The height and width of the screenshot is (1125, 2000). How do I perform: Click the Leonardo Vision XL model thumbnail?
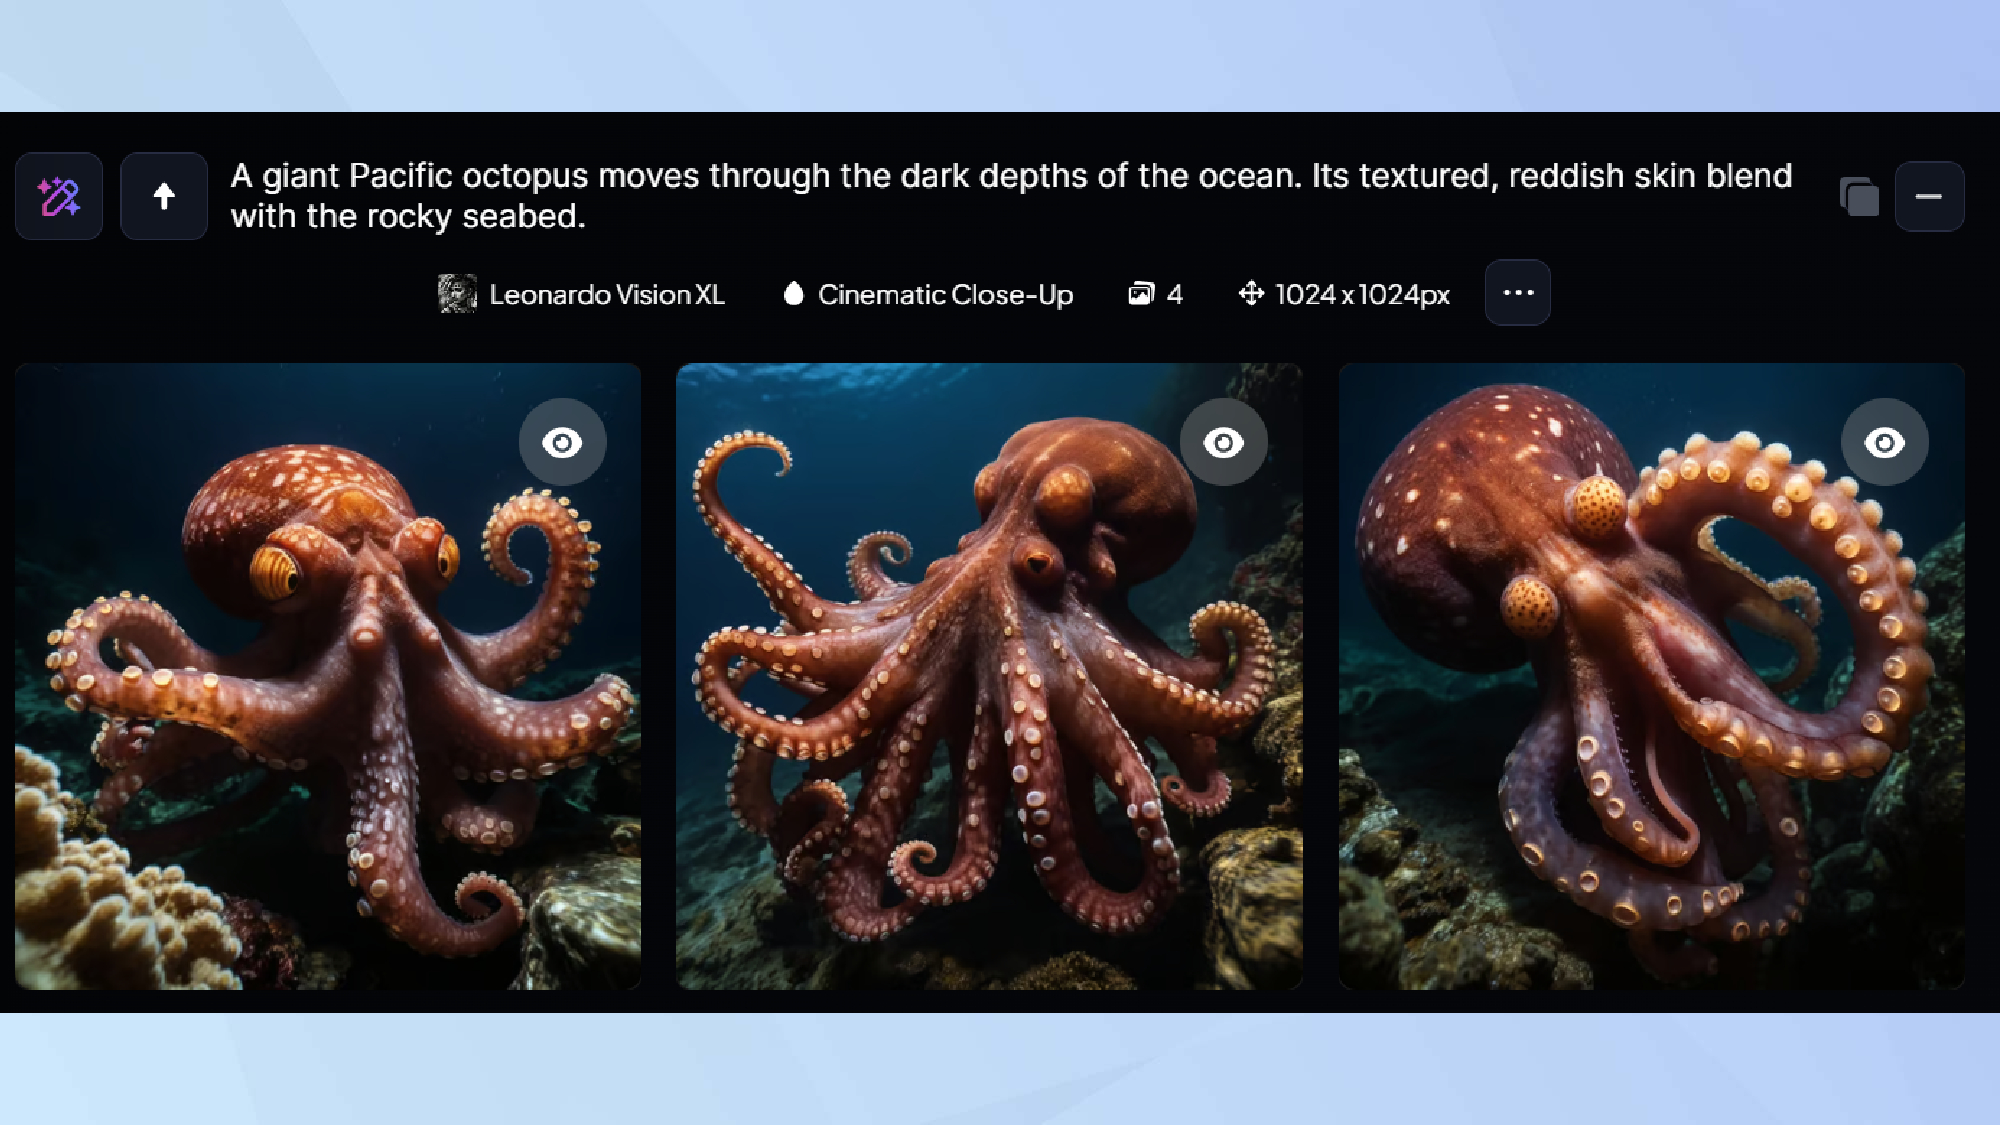(458, 294)
